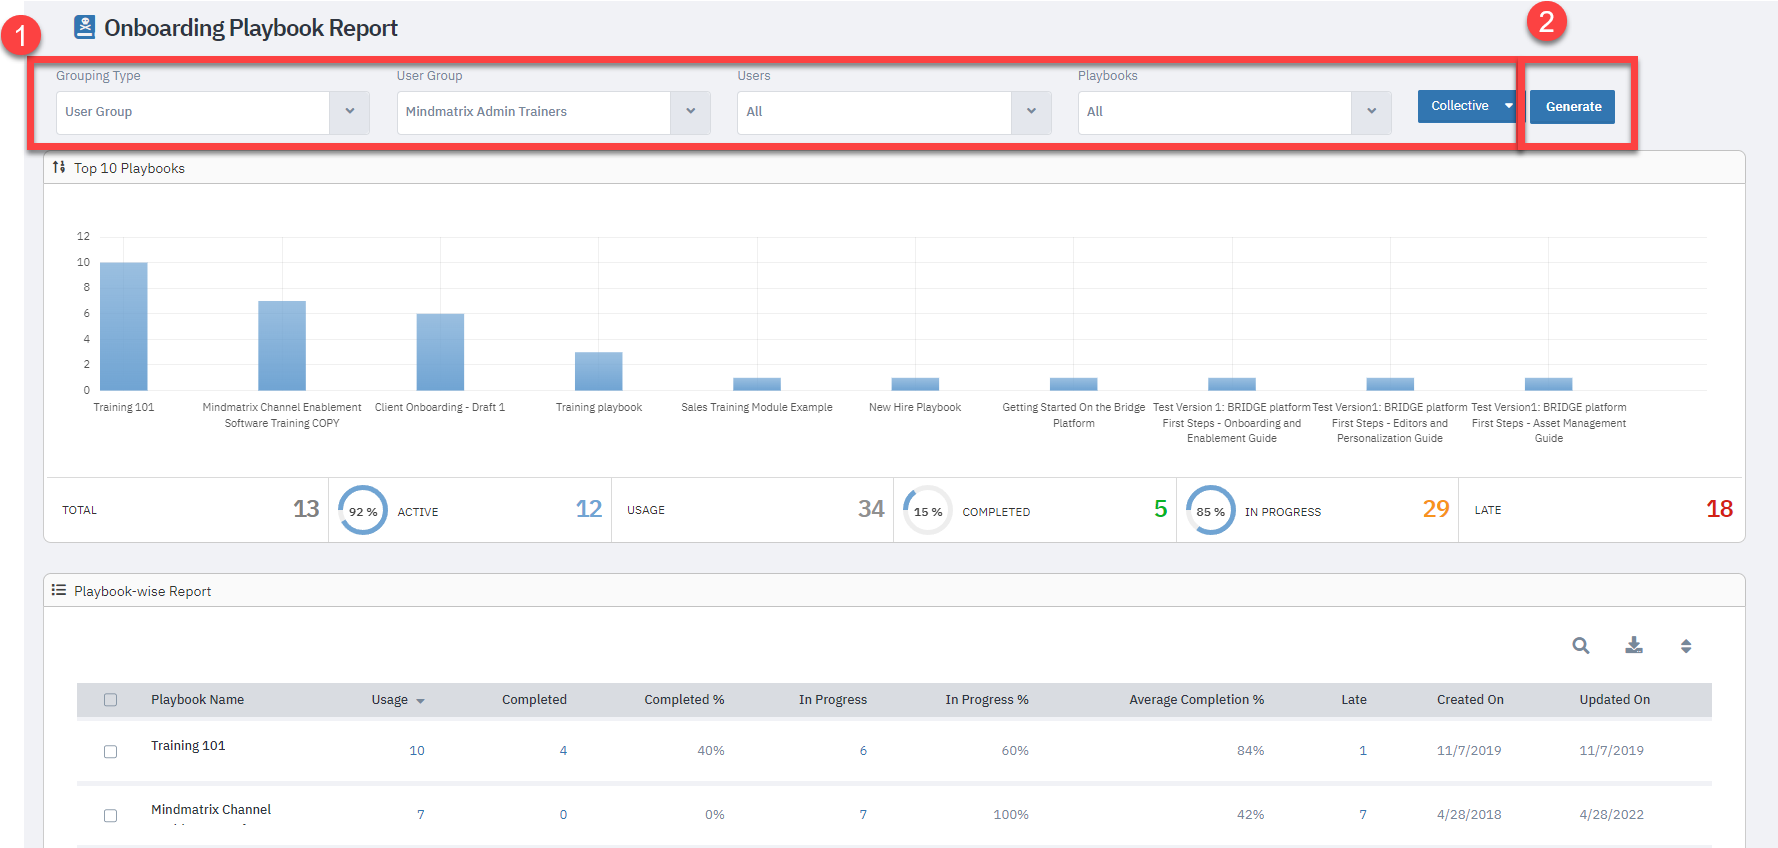Click the search icon above the playbook table

(1581, 646)
